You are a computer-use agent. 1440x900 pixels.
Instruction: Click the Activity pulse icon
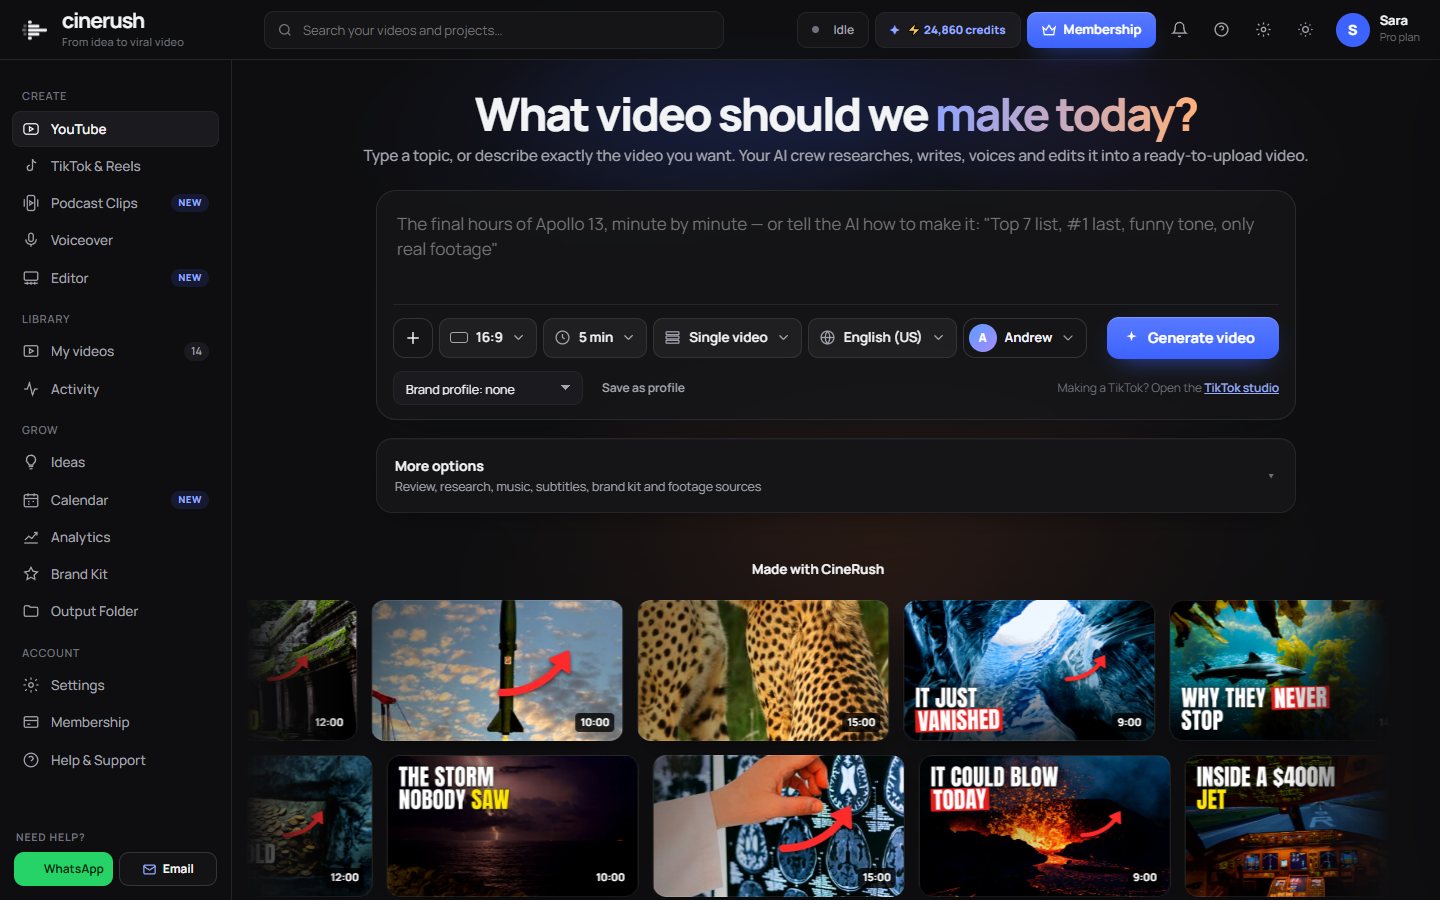pos(31,389)
